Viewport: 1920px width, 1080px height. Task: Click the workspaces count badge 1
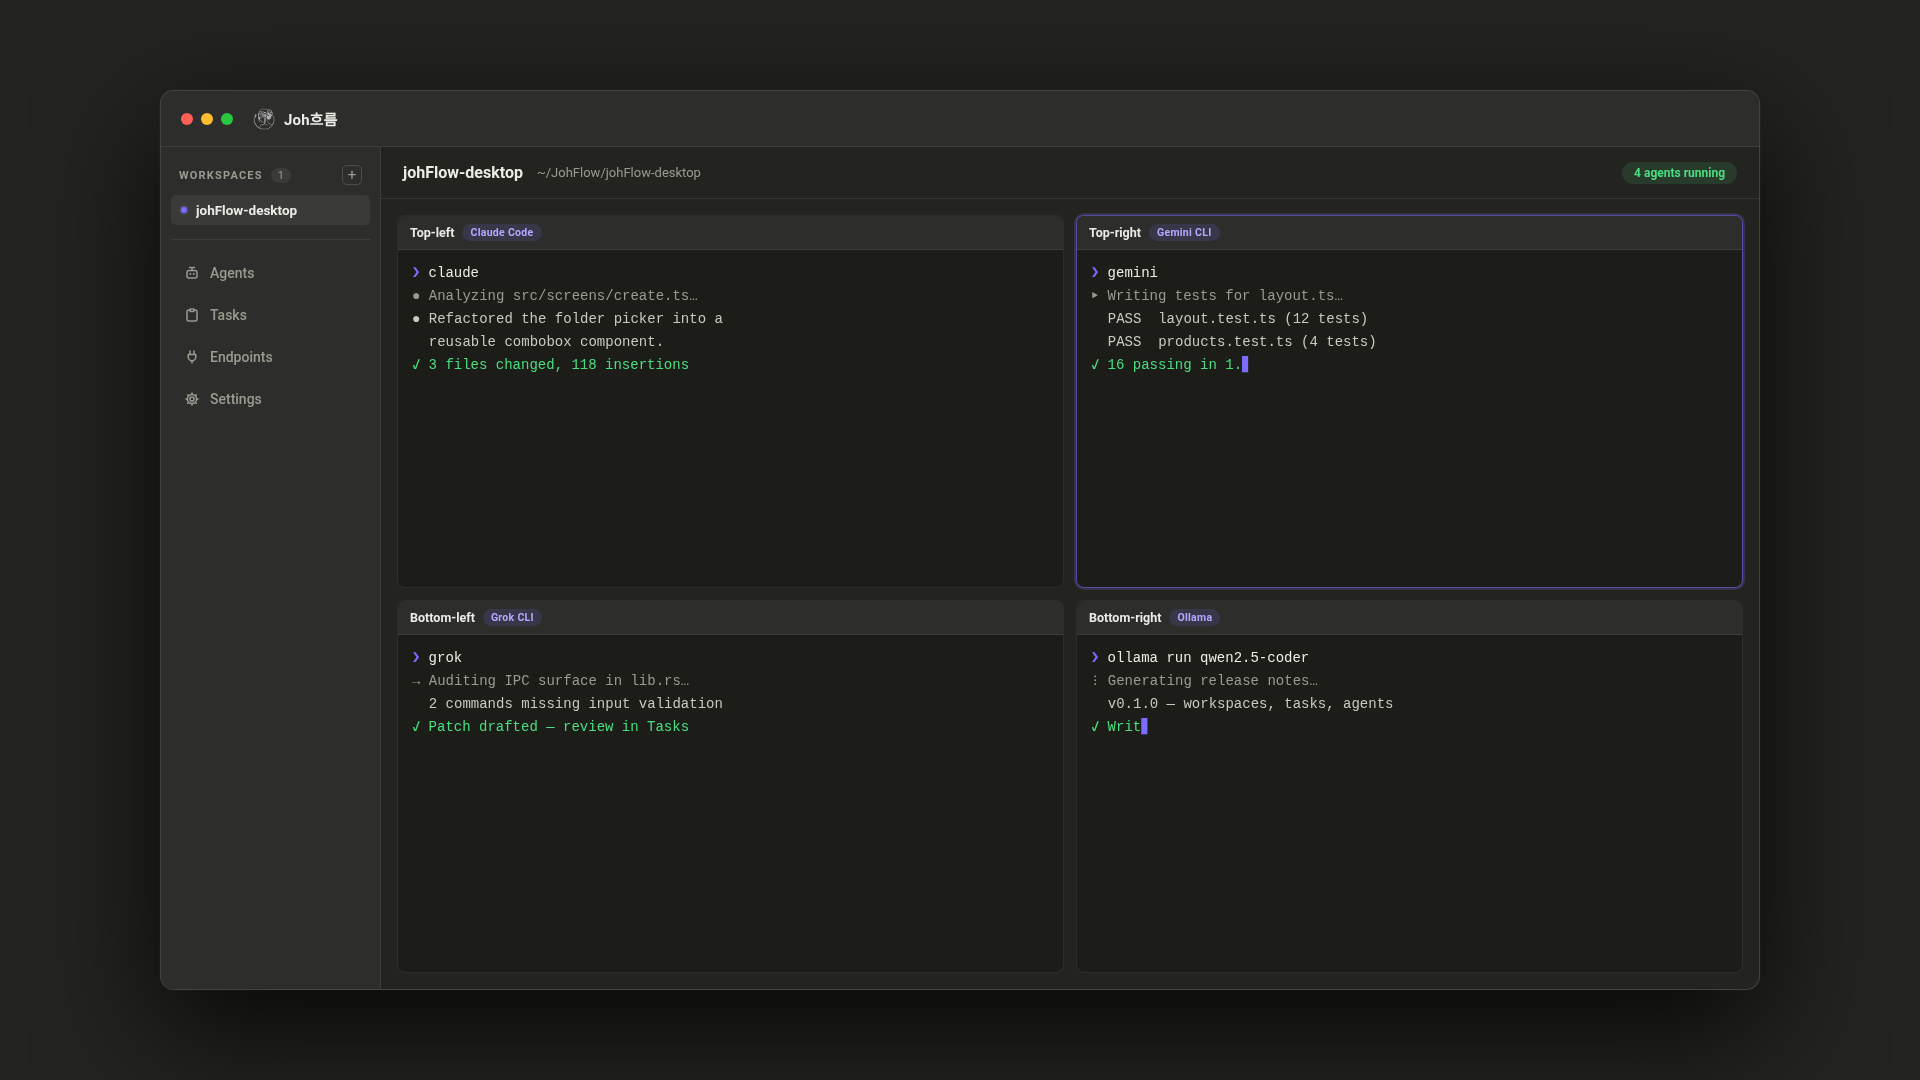pyautogui.click(x=281, y=175)
